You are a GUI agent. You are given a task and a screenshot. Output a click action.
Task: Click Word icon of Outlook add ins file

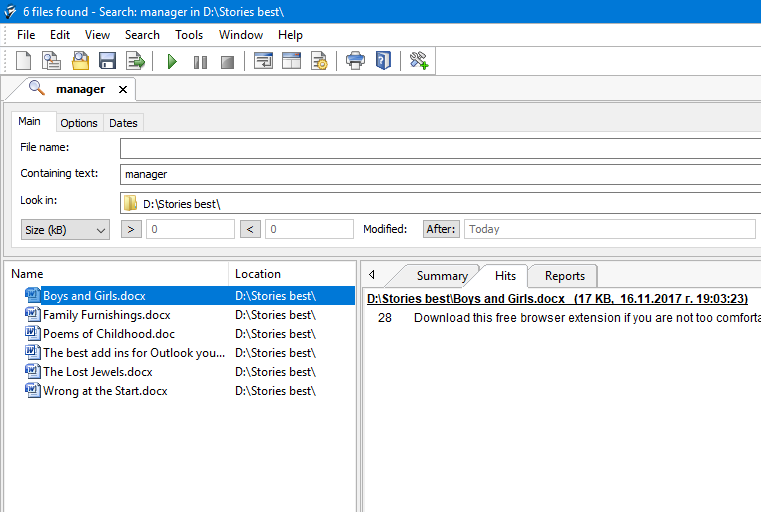(x=33, y=352)
